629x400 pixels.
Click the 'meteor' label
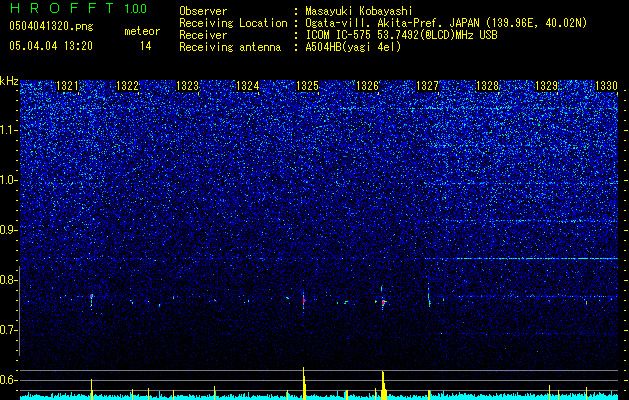142,31
